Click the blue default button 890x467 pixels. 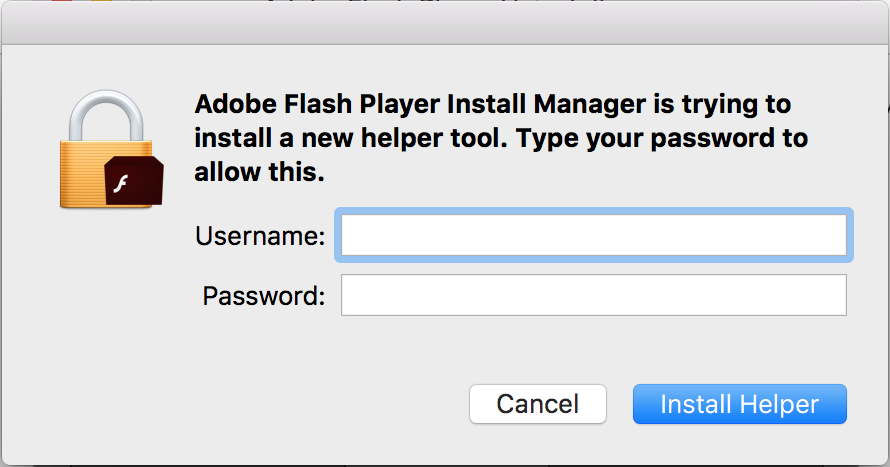click(740, 404)
